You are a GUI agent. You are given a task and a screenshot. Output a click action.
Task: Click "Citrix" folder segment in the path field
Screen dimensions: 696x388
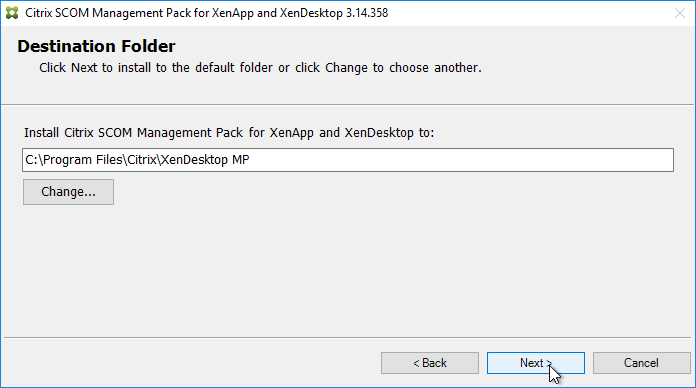click(x=142, y=160)
